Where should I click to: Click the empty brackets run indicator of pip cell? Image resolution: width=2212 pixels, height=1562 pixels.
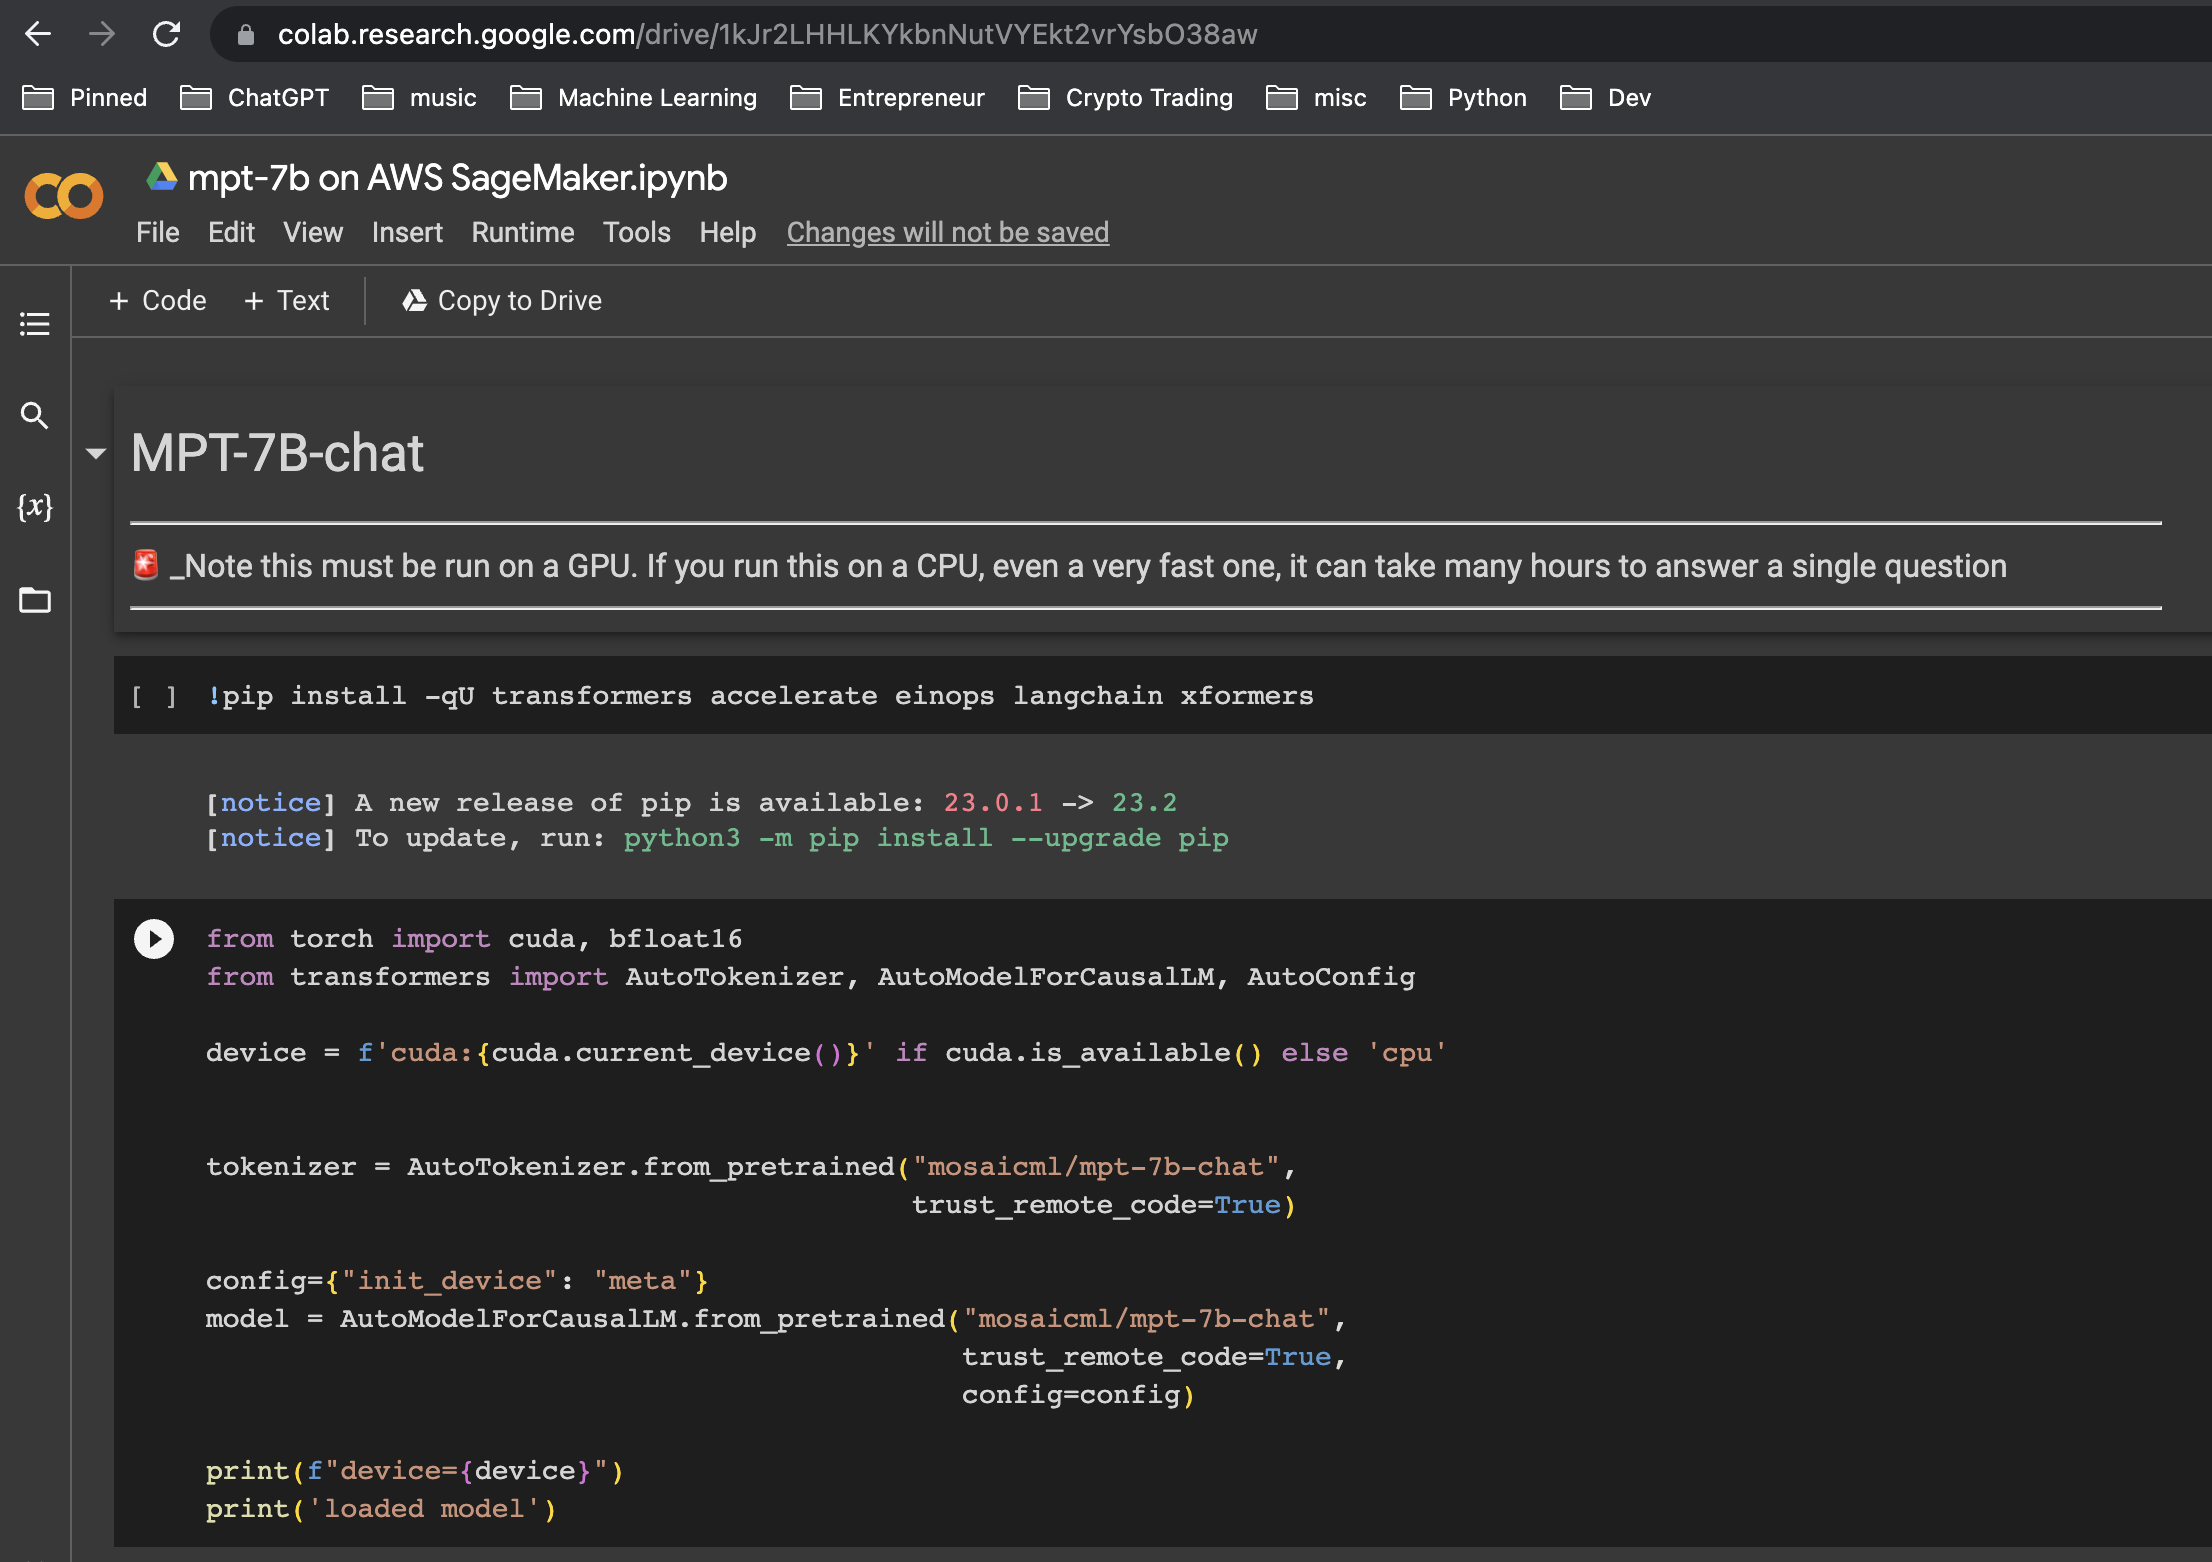pos(154,697)
